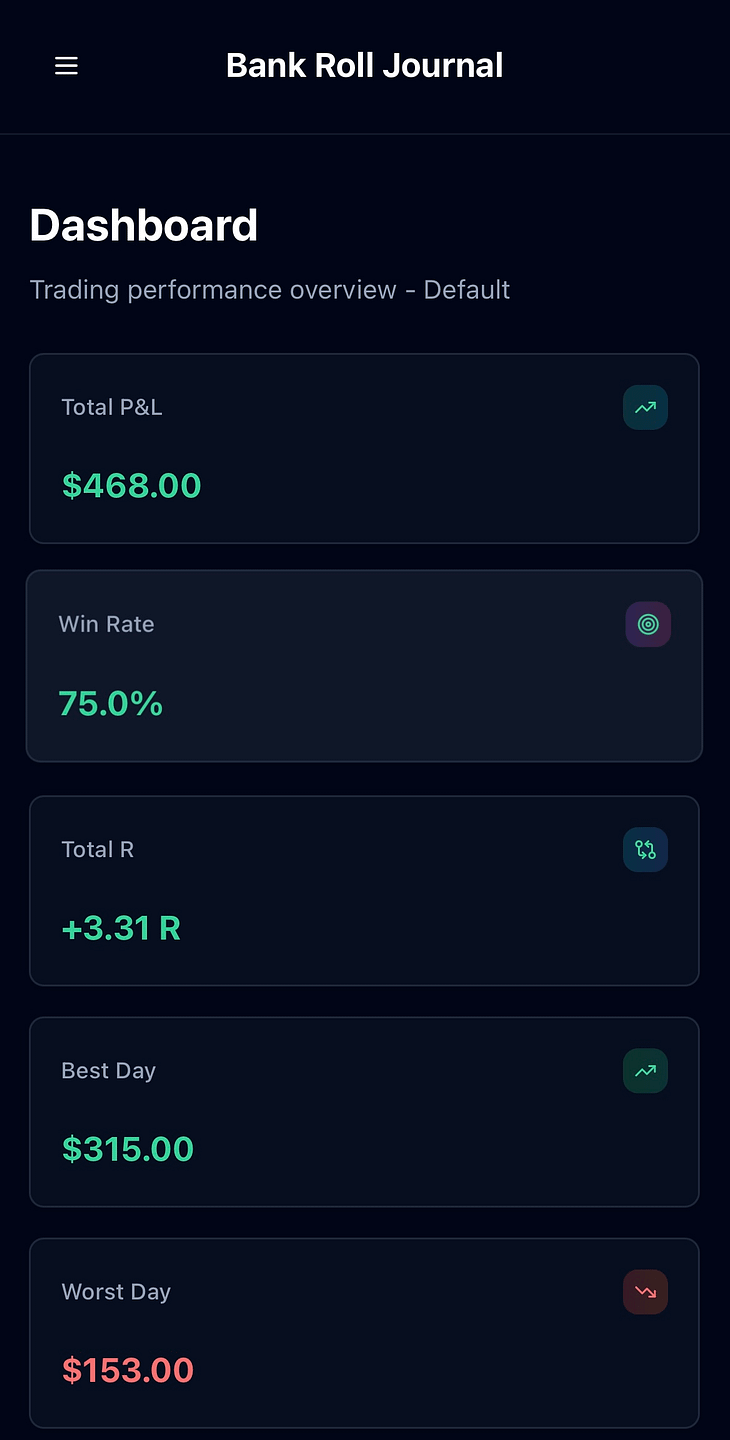Open the Total R card

coord(364,891)
